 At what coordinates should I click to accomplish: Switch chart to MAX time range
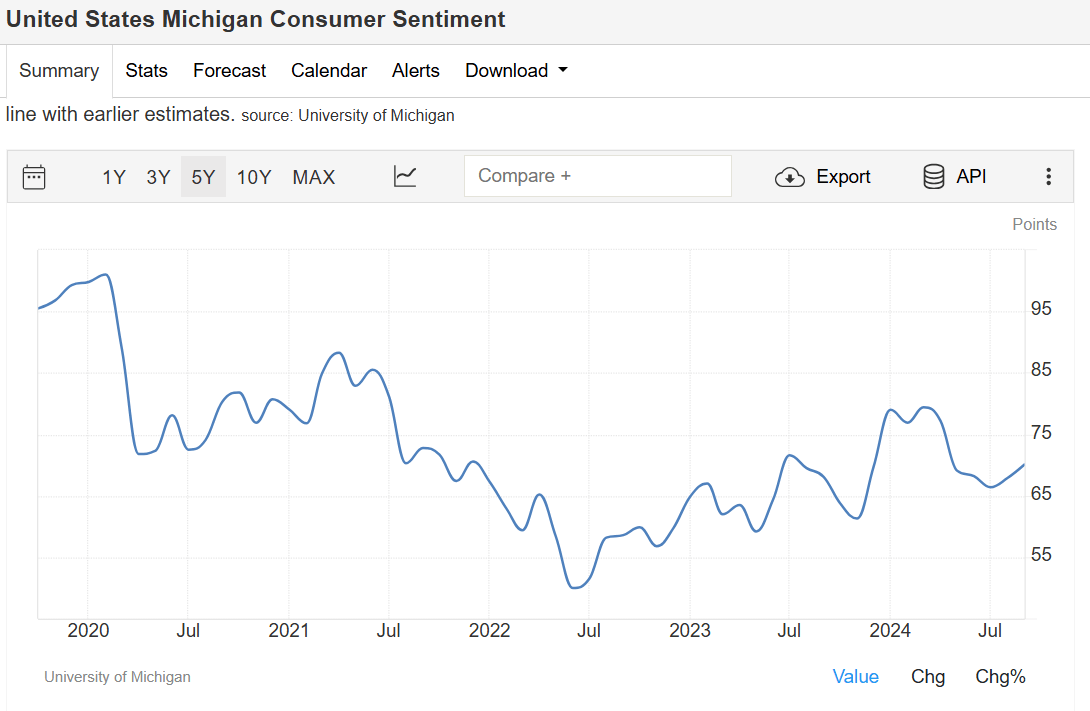tap(314, 177)
